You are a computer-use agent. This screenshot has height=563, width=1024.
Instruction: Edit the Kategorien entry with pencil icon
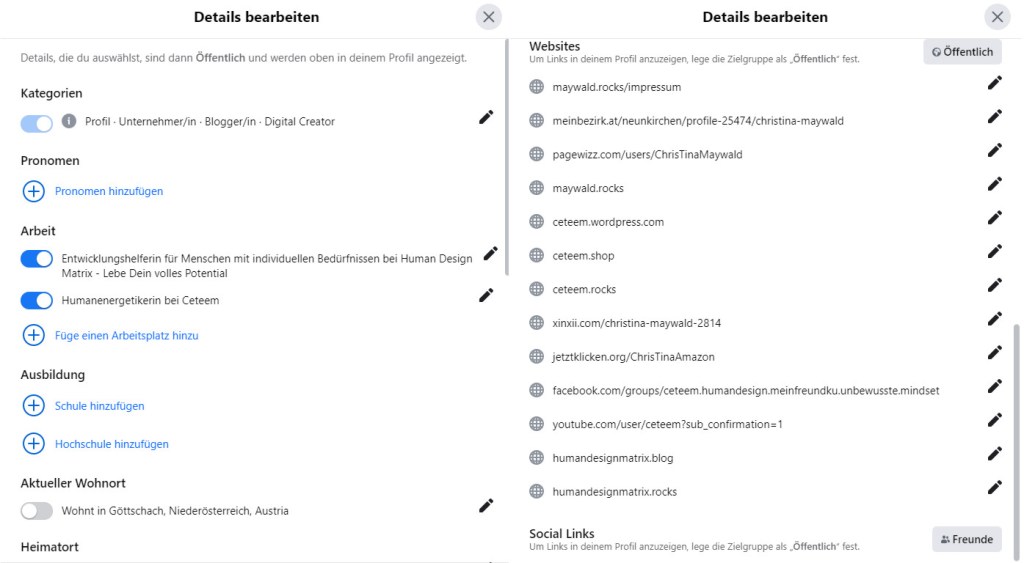click(x=486, y=118)
